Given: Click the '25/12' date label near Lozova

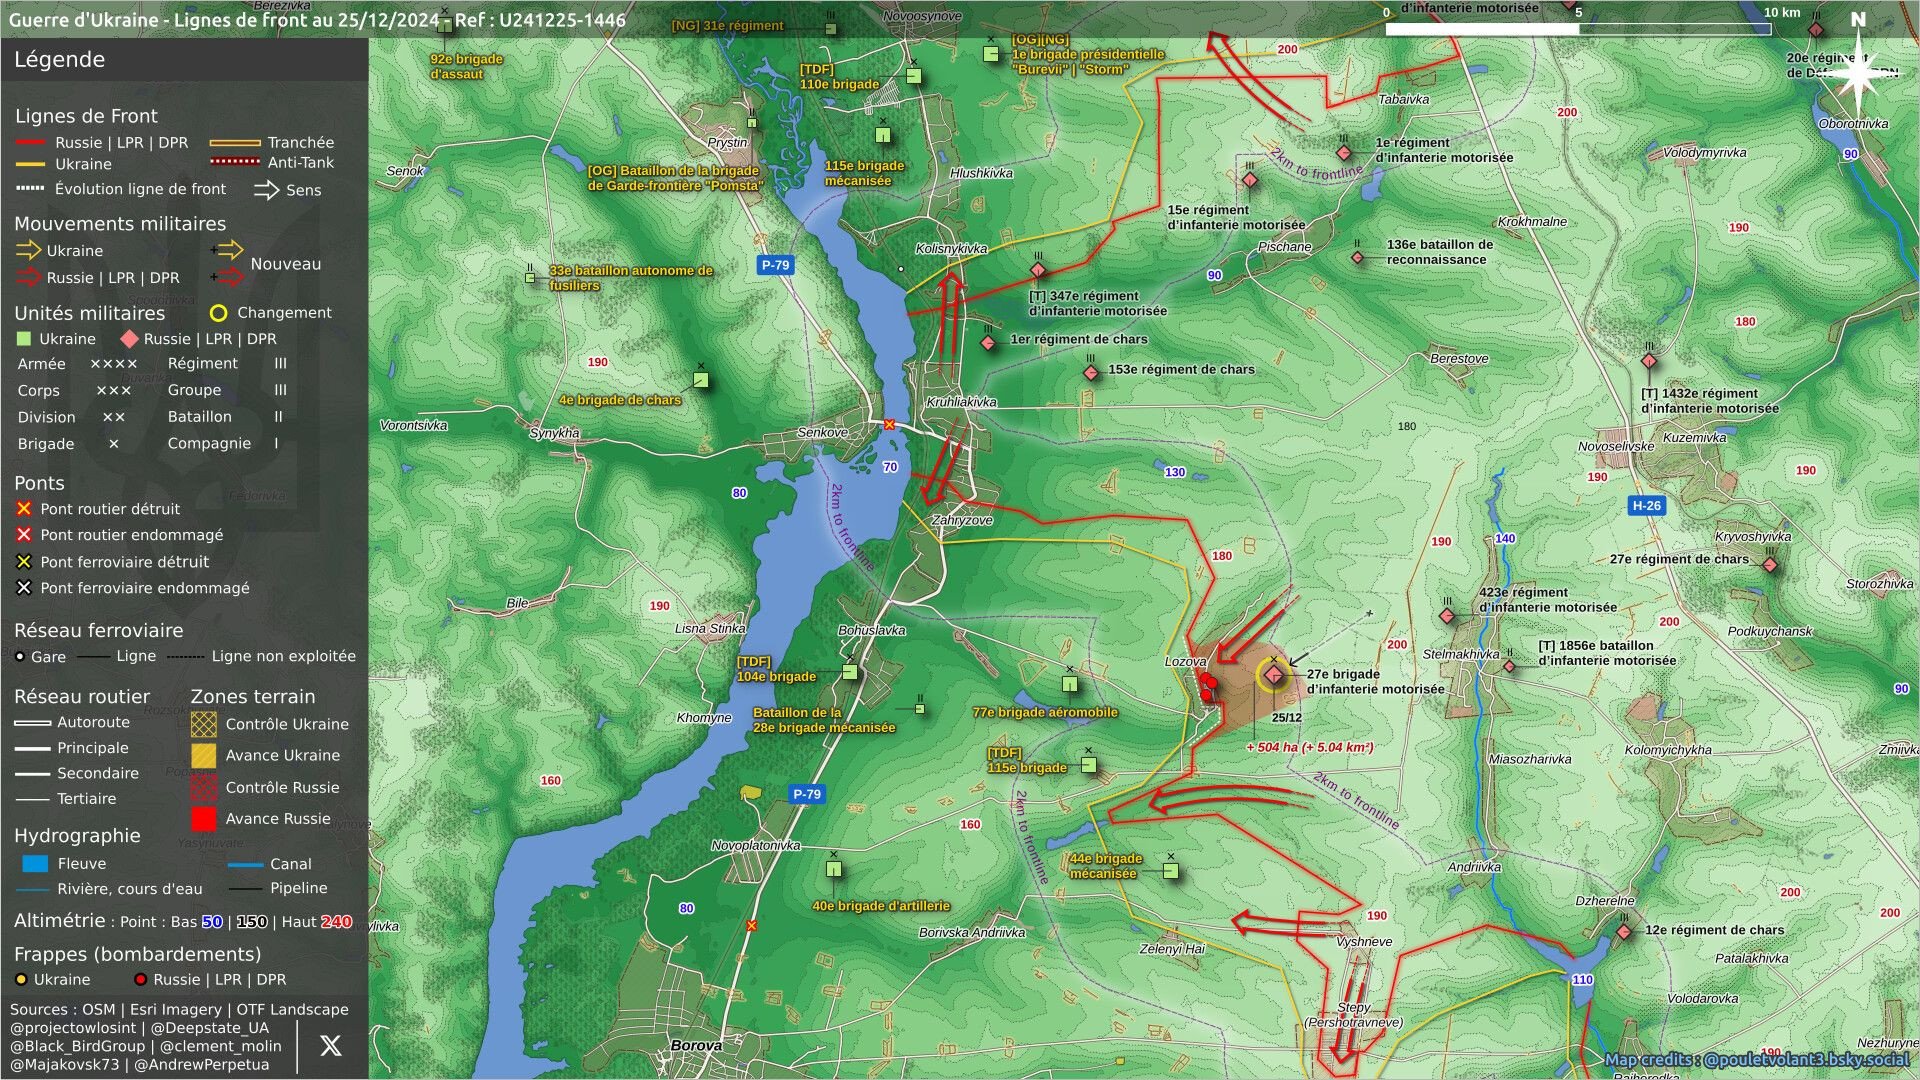Looking at the screenshot, I should [1286, 718].
